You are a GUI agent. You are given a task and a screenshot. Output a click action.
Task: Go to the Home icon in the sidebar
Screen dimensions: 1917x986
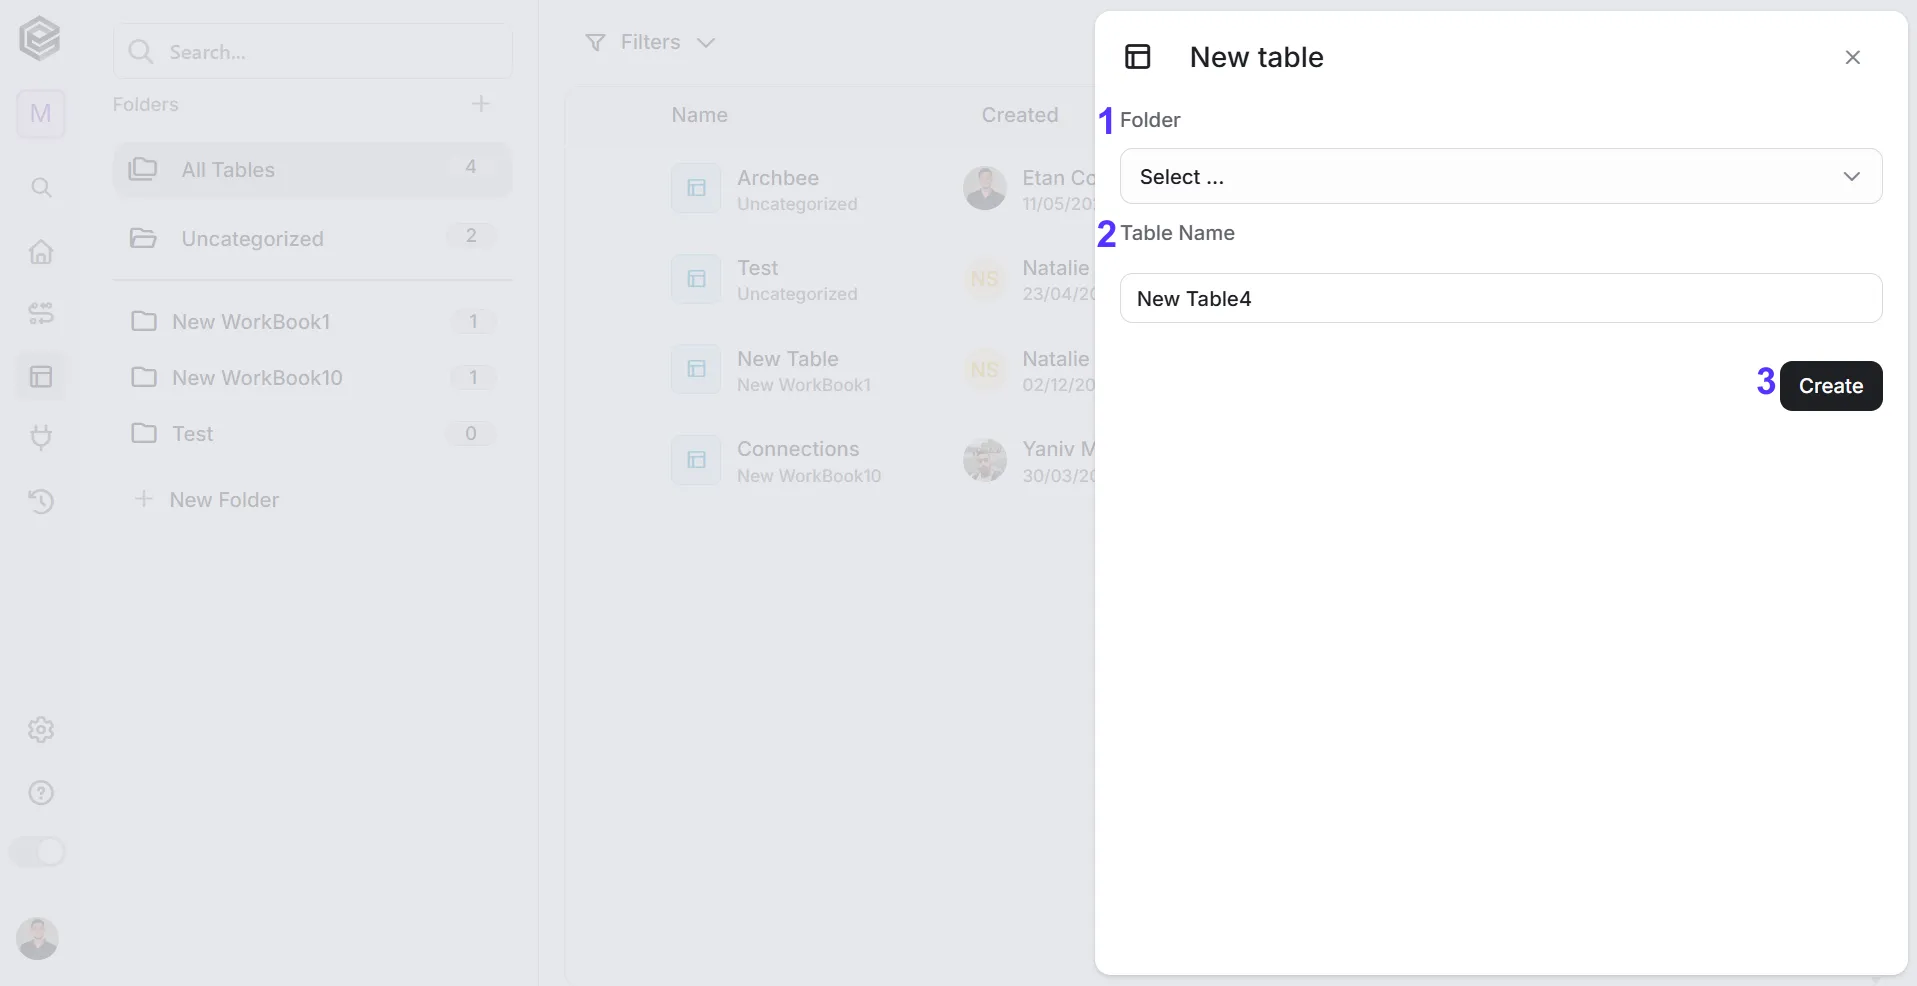pyautogui.click(x=41, y=251)
